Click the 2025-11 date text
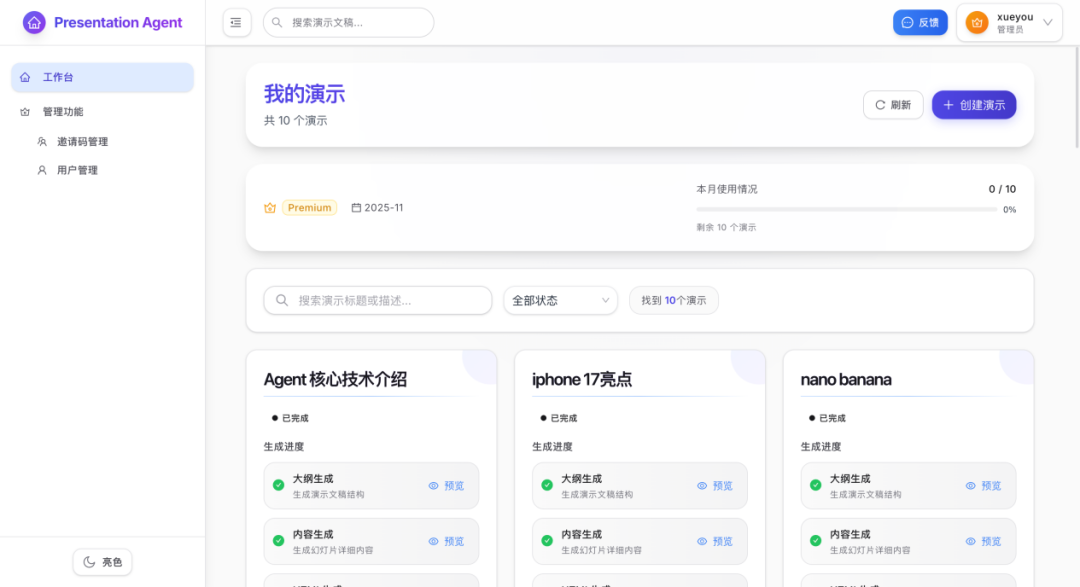Viewport: 1080px width, 587px height. tap(384, 208)
